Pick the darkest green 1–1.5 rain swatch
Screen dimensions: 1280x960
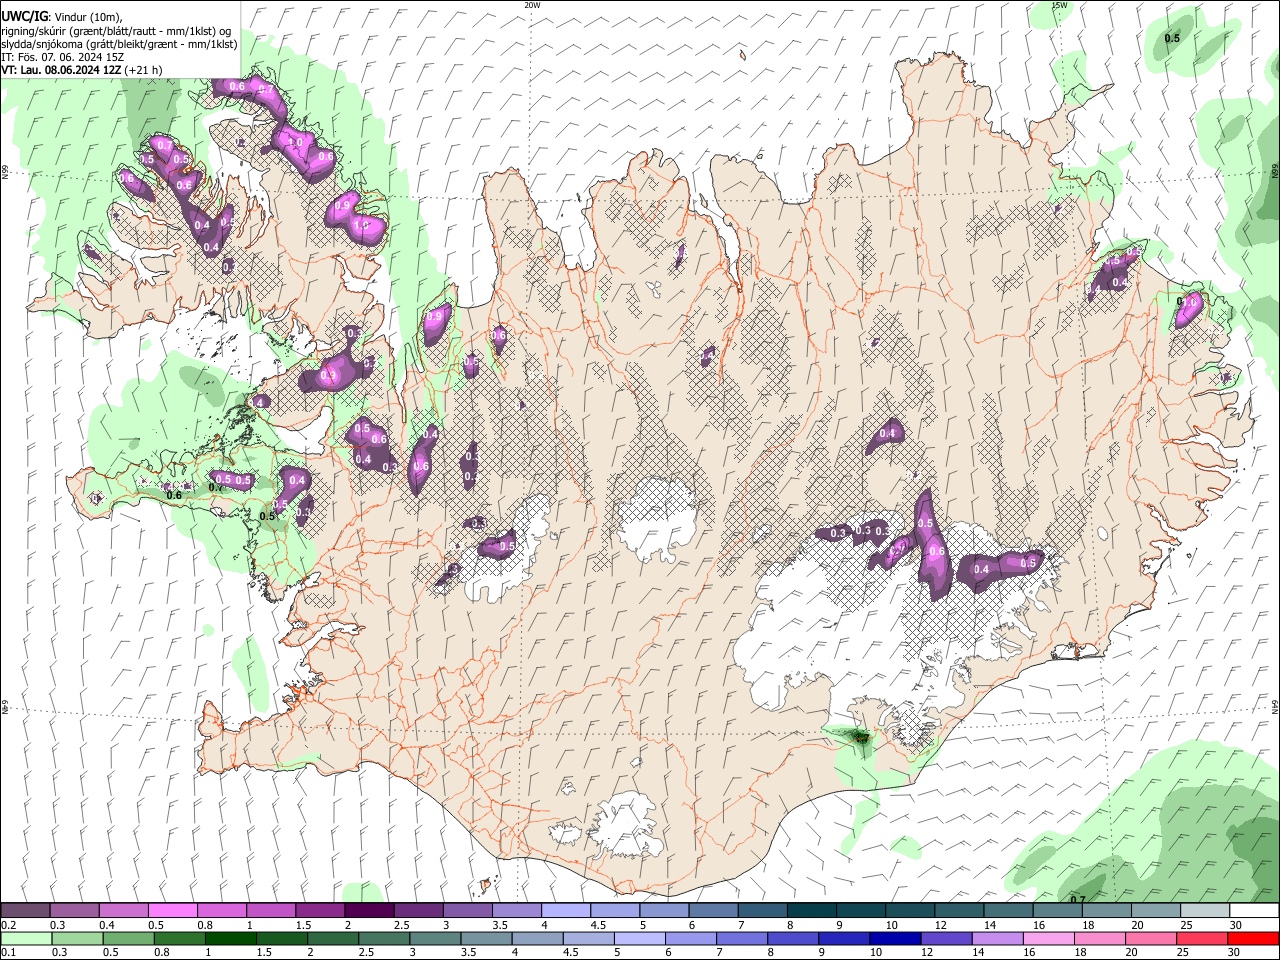(230, 938)
